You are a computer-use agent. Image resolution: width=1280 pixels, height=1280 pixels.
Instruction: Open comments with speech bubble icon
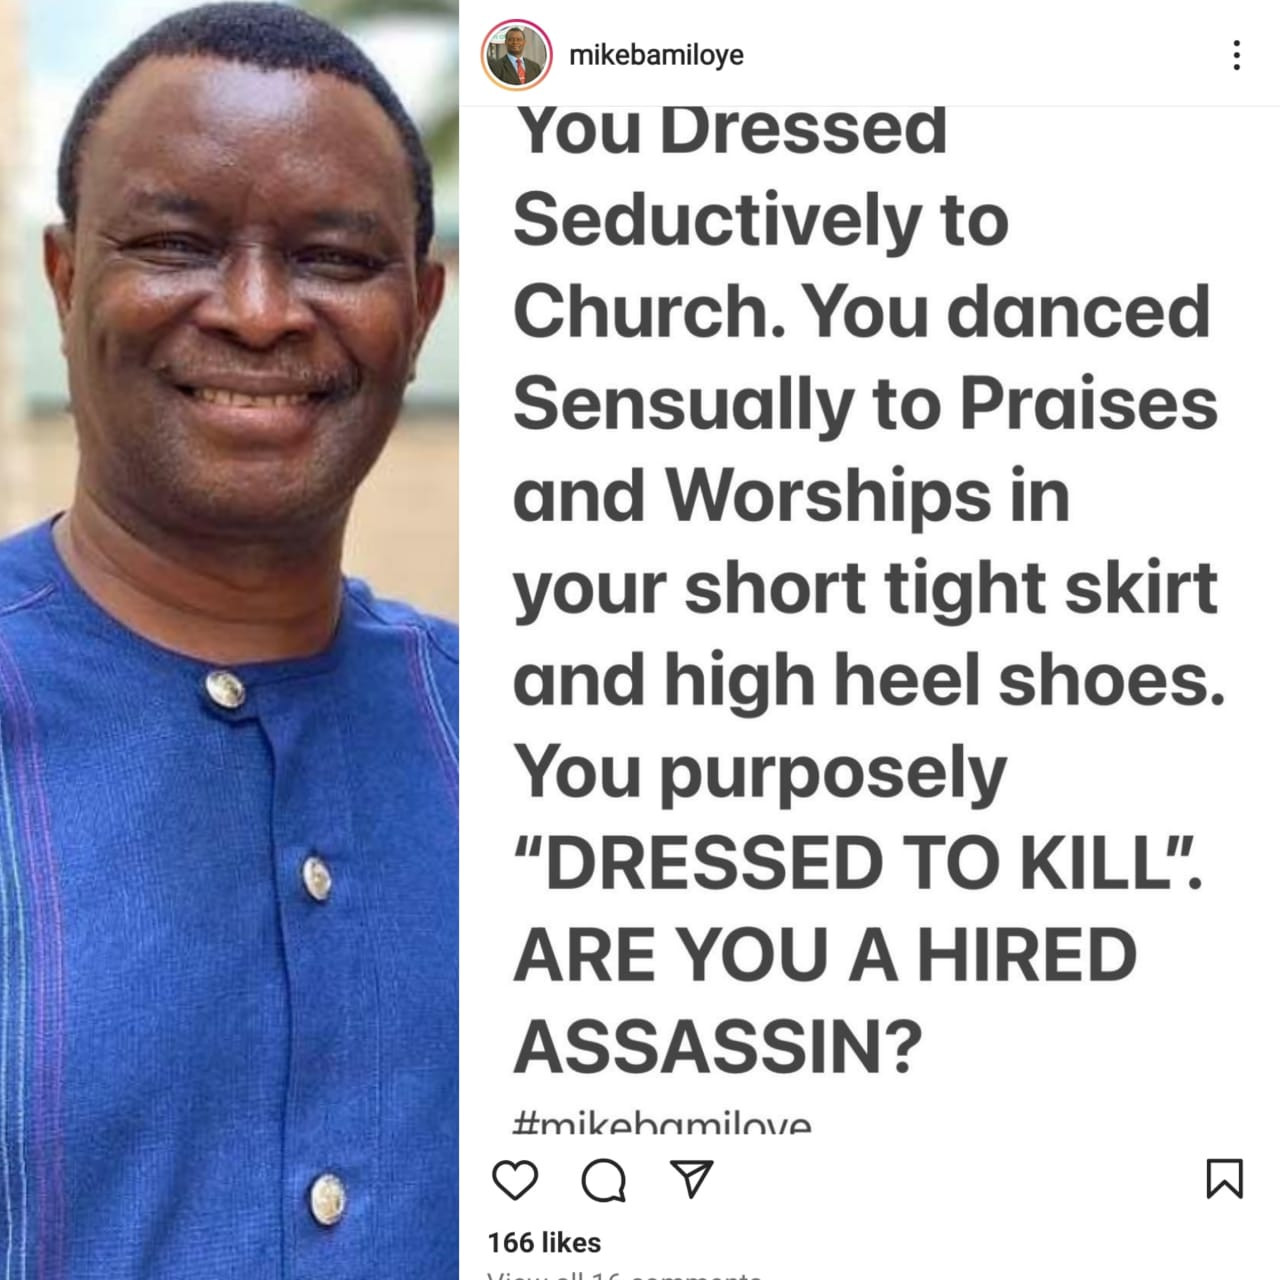click(603, 1180)
